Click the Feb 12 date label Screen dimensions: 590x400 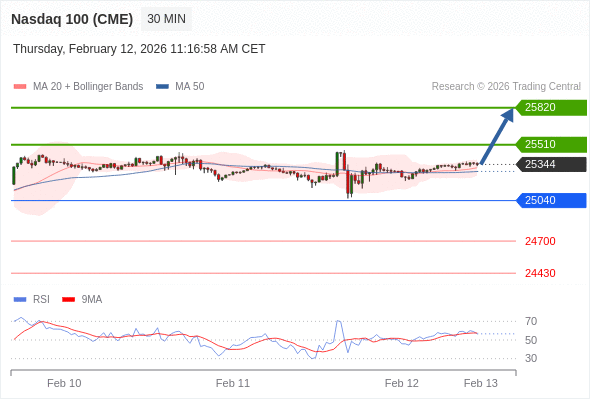tap(401, 383)
